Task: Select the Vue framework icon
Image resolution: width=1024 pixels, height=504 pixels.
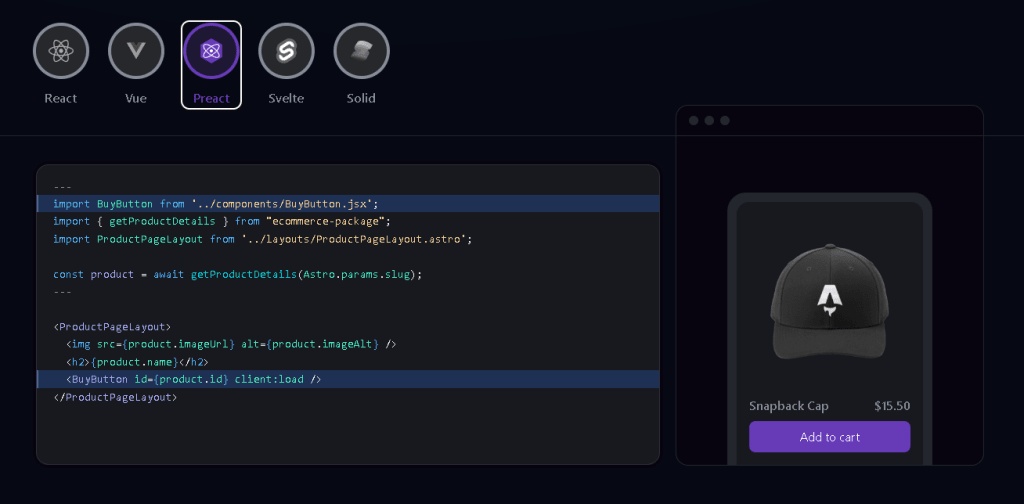Action: [136, 50]
